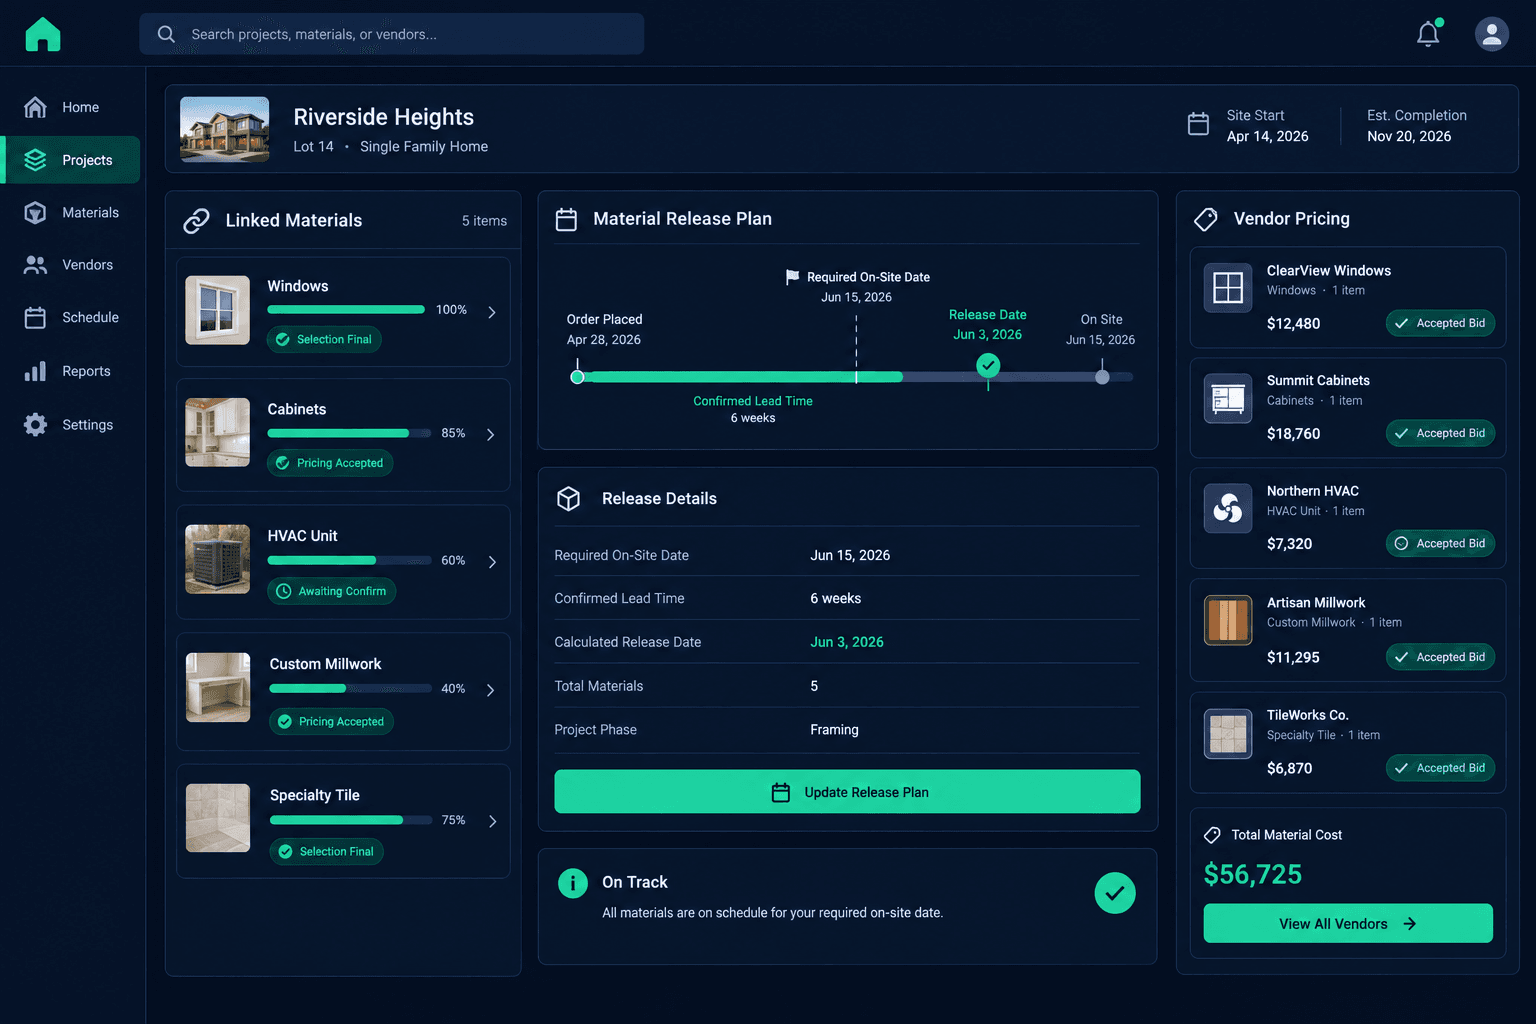The image size is (1536, 1024).
Task: Click the search magnifier icon
Action: point(166,34)
